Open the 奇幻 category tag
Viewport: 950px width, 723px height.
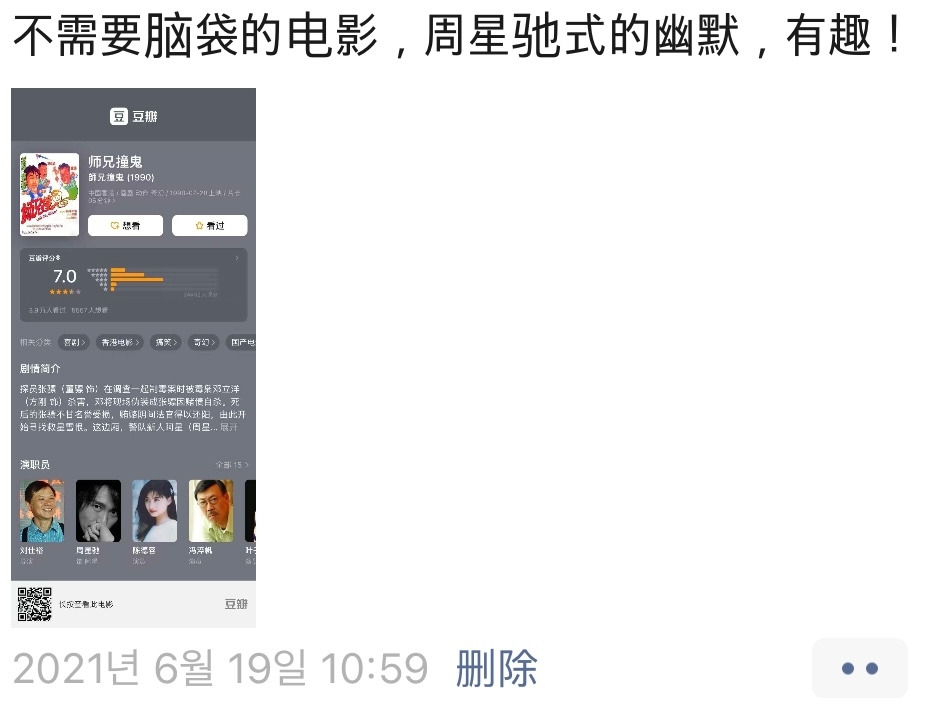pos(204,342)
